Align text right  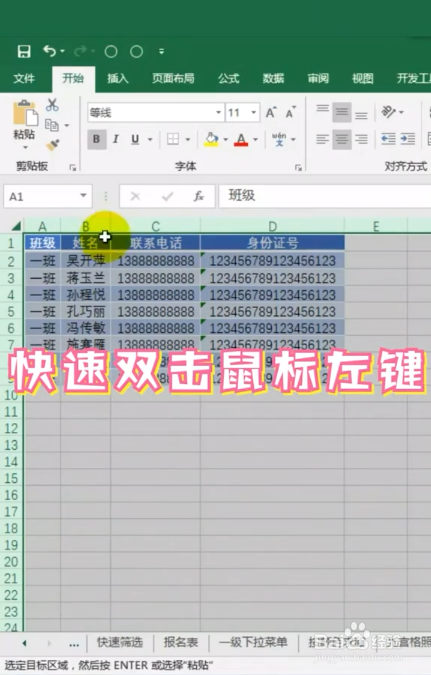coord(361,139)
